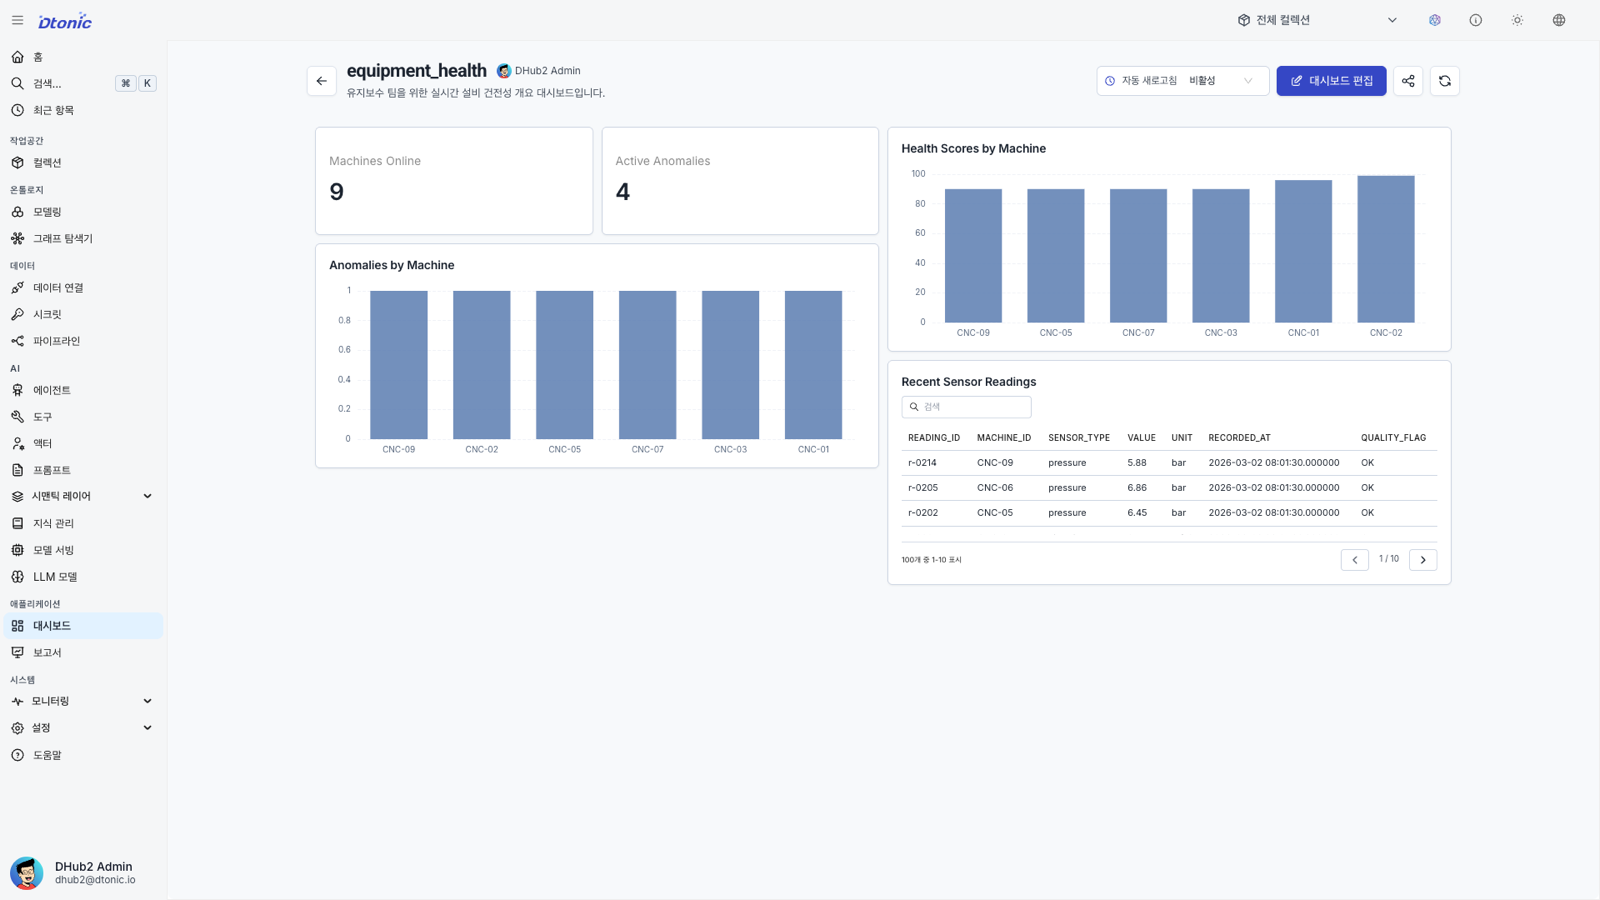Open 액터 in the sidebar
The width and height of the screenshot is (1600, 900).
pyautogui.click(x=83, y=443)
